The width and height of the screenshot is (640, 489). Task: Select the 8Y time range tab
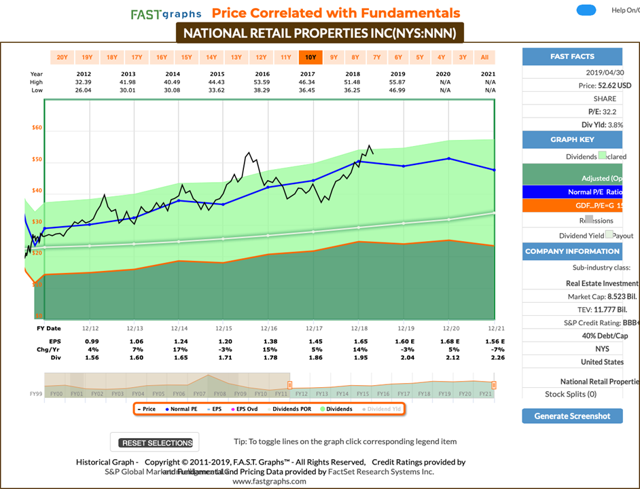pos(356,57)
